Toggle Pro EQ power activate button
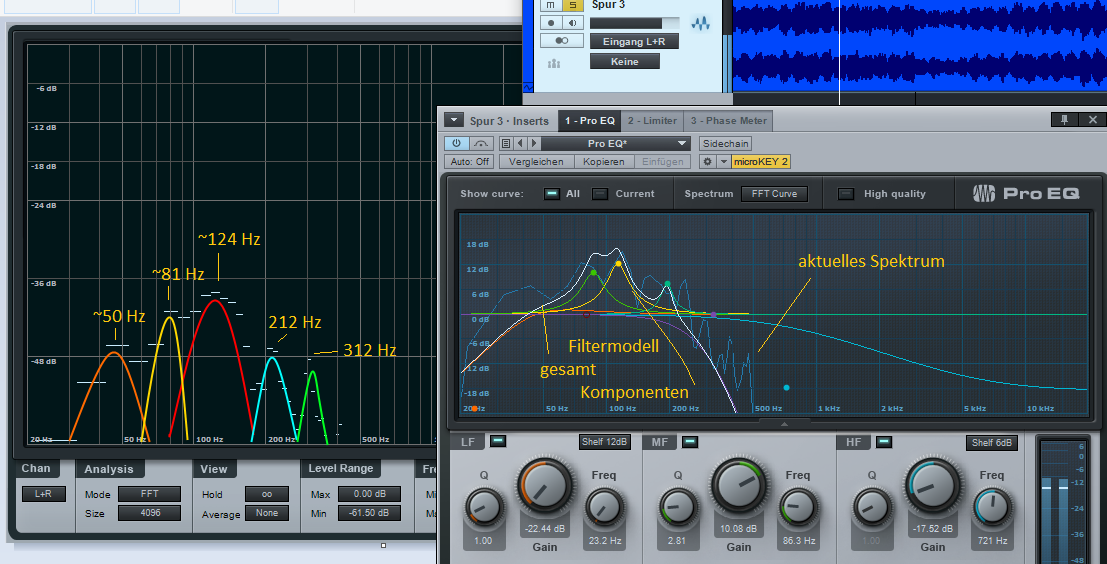Screen dimensions: 1107x564 pos(456,143)
